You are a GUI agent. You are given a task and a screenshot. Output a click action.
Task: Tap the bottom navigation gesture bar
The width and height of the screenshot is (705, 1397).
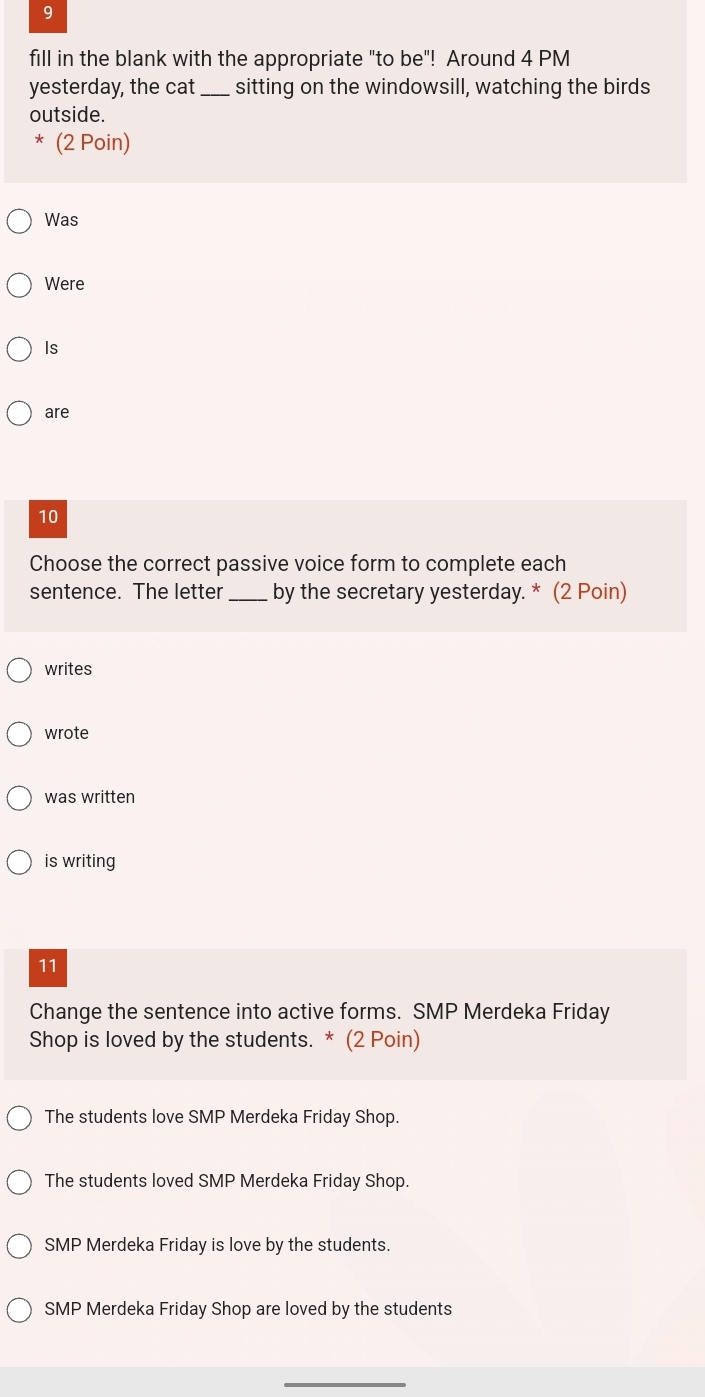[345, 1385]
